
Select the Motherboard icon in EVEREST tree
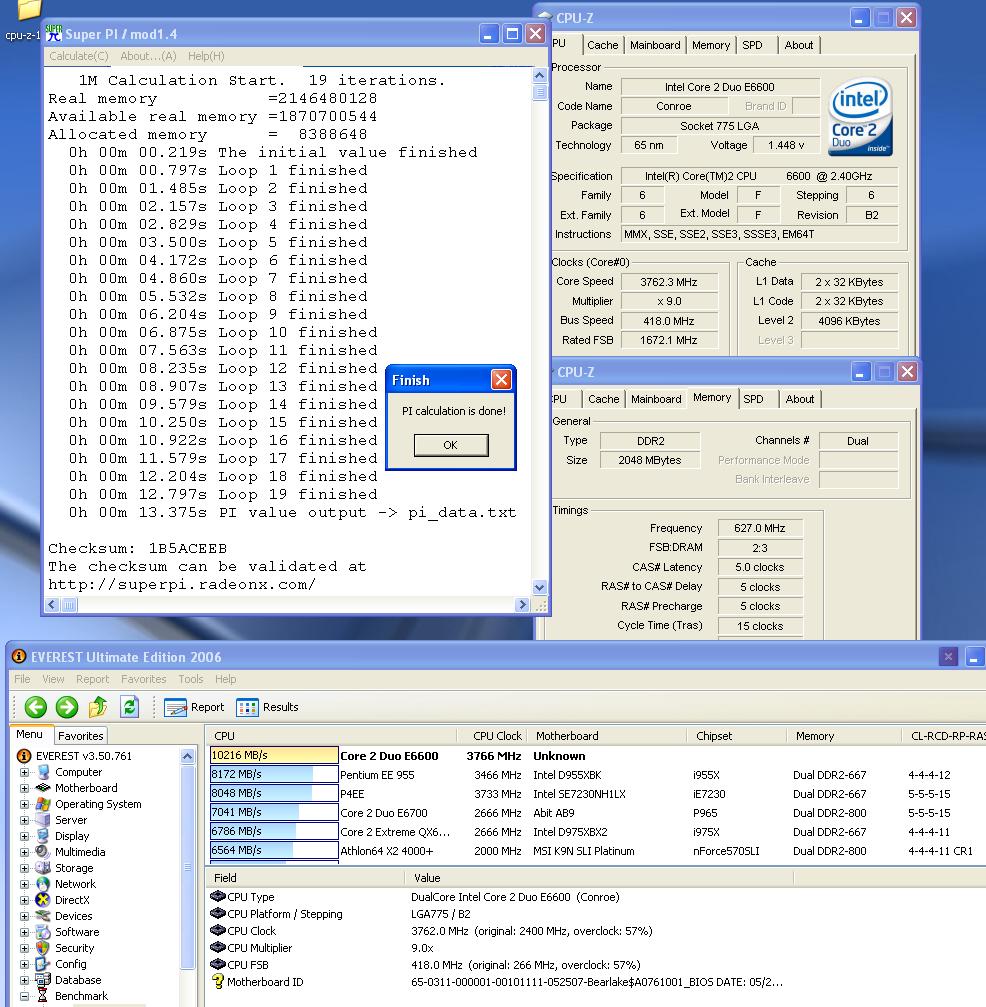coord(43,788)
